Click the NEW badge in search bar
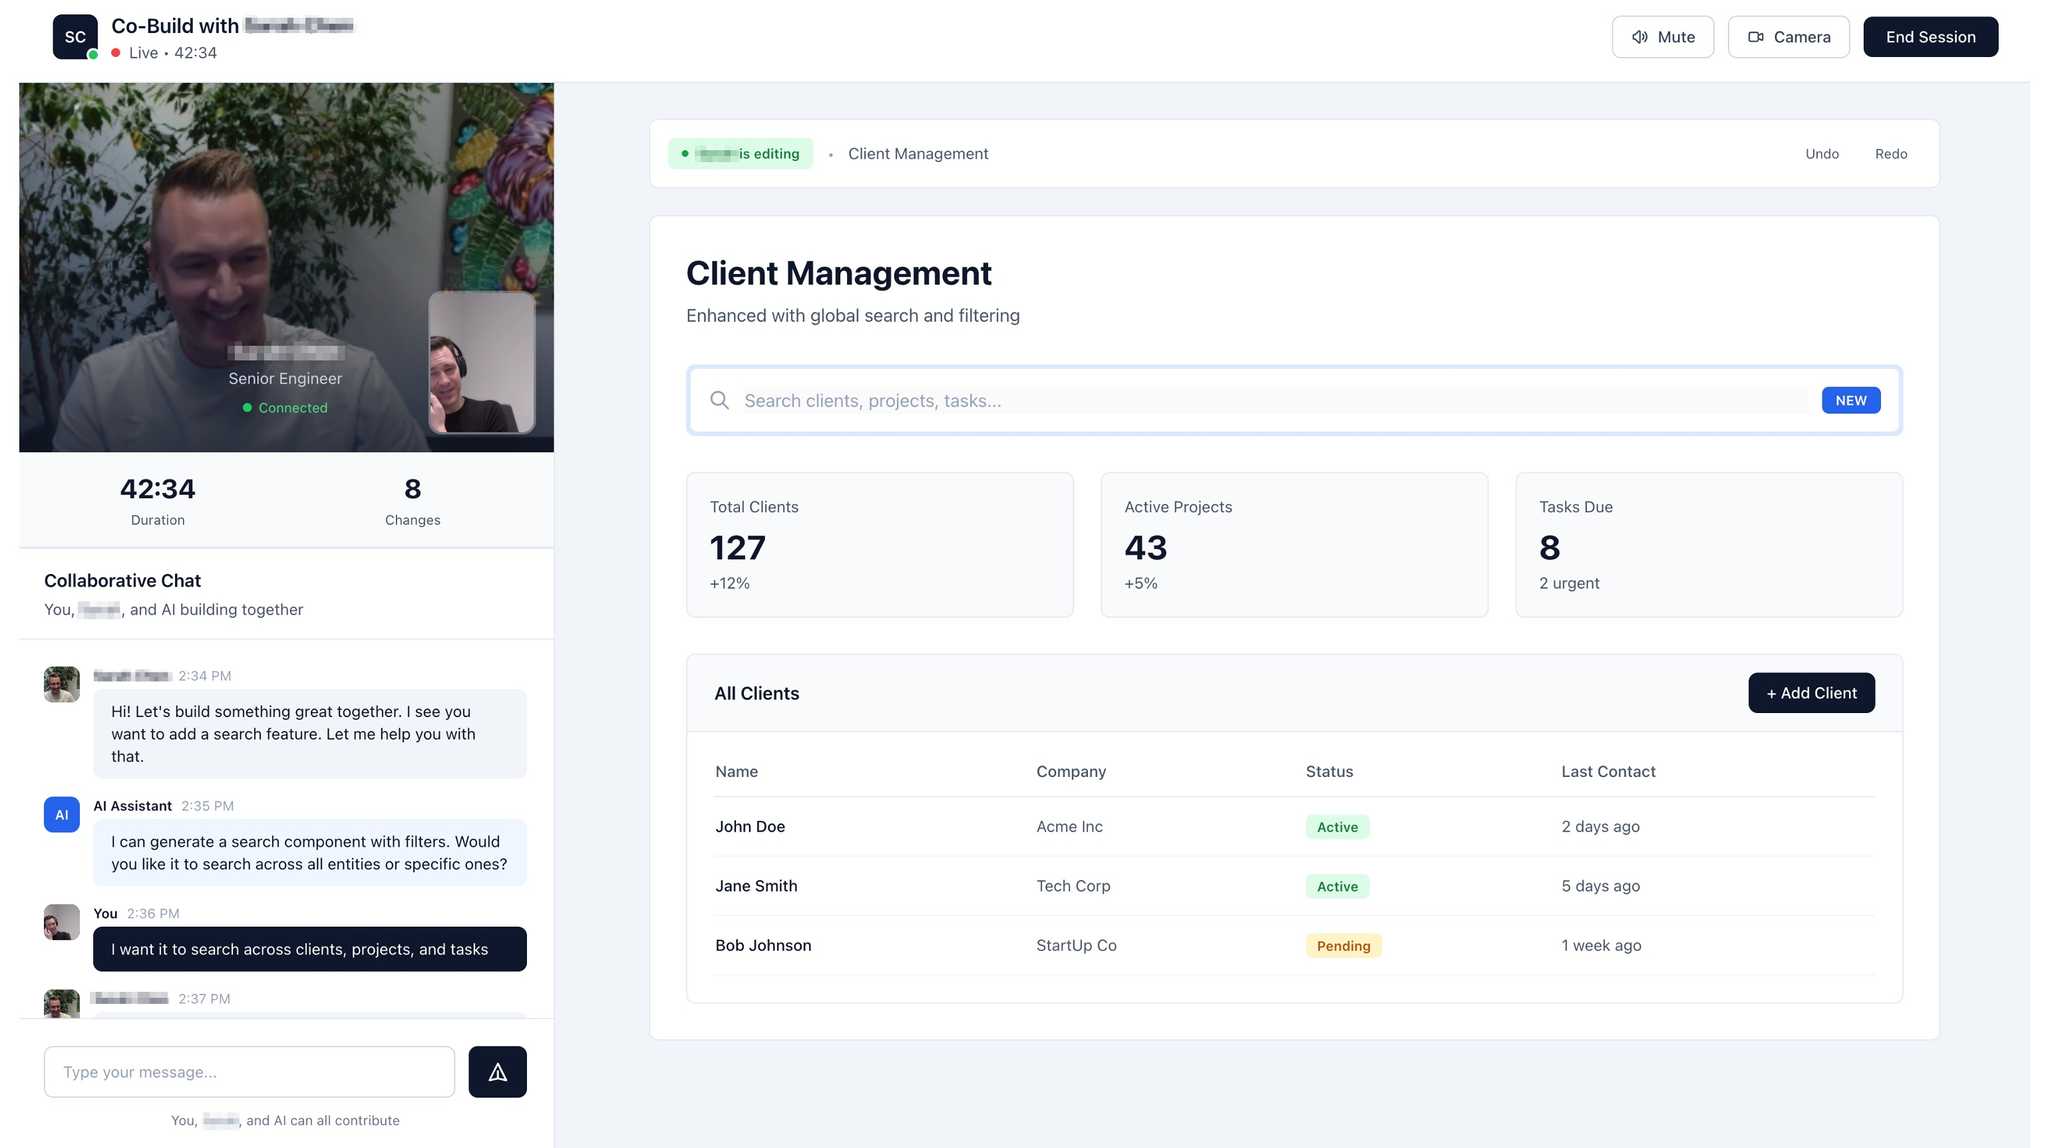 1850,400
